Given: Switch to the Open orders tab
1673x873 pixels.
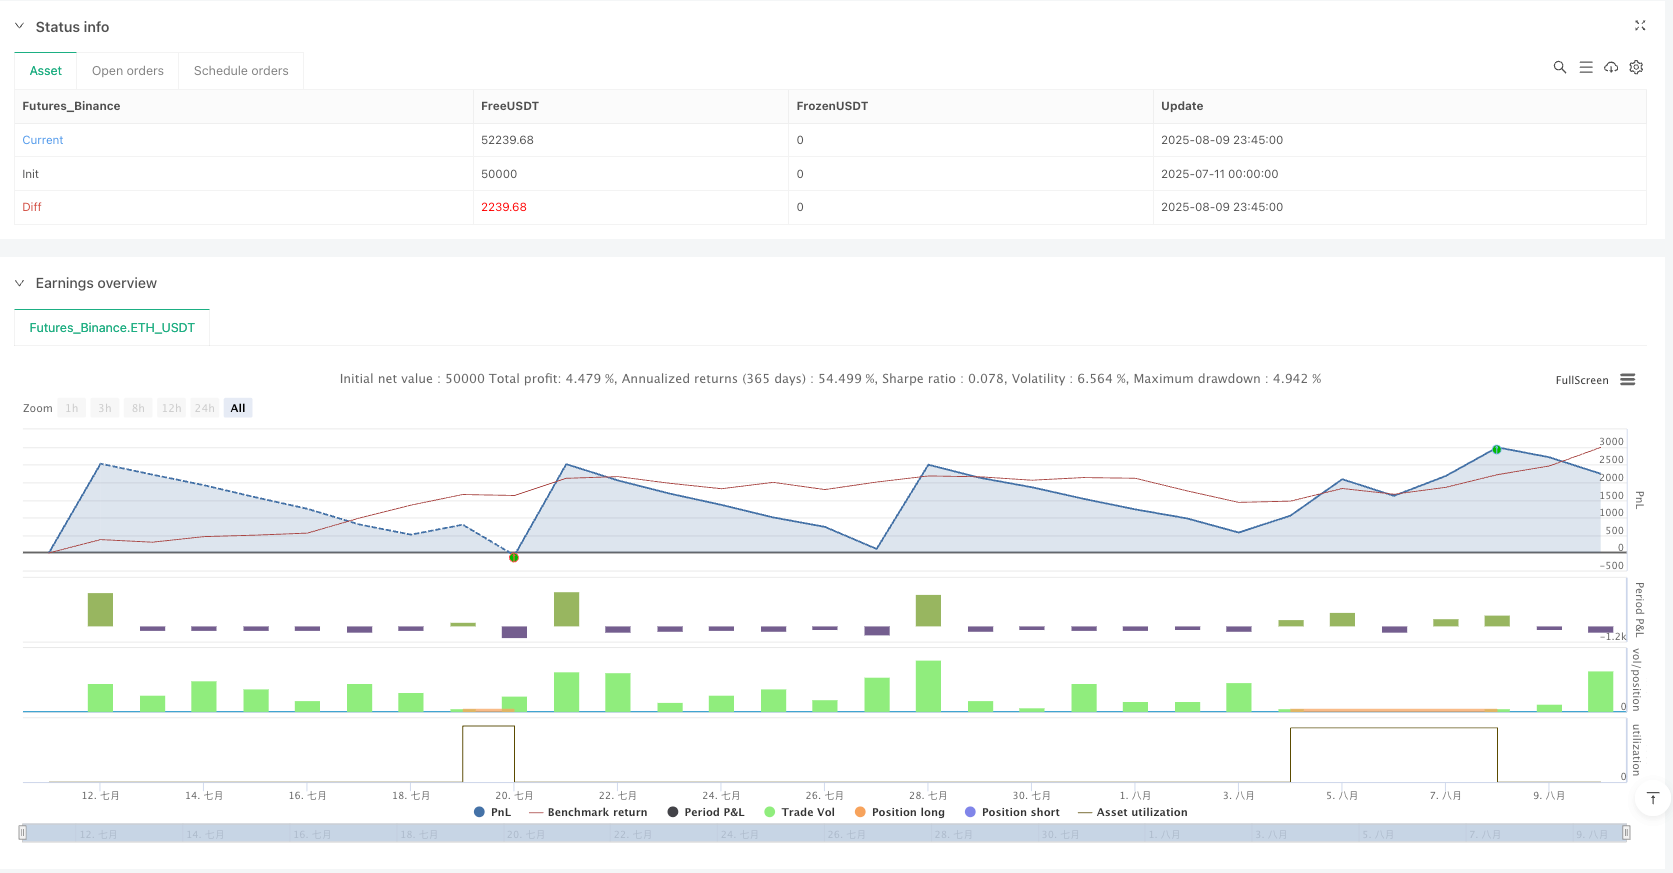Looking at the screenshot, I should (x=127, y=71).
